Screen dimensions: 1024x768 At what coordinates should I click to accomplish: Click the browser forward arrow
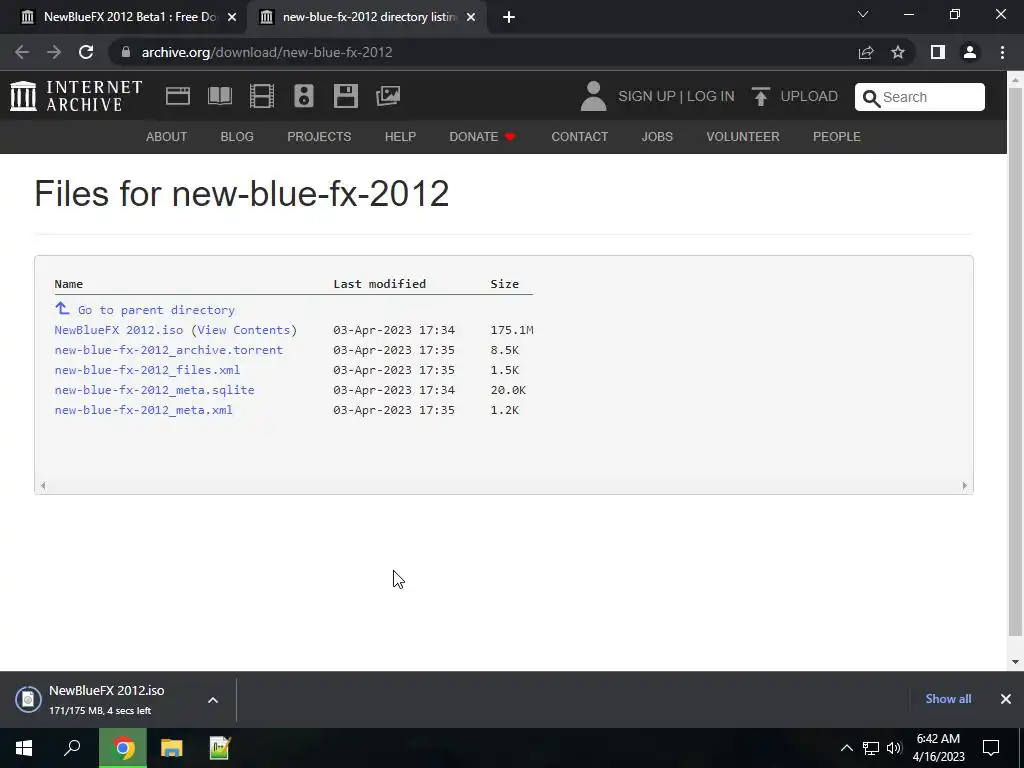click(x=54, y=52)
